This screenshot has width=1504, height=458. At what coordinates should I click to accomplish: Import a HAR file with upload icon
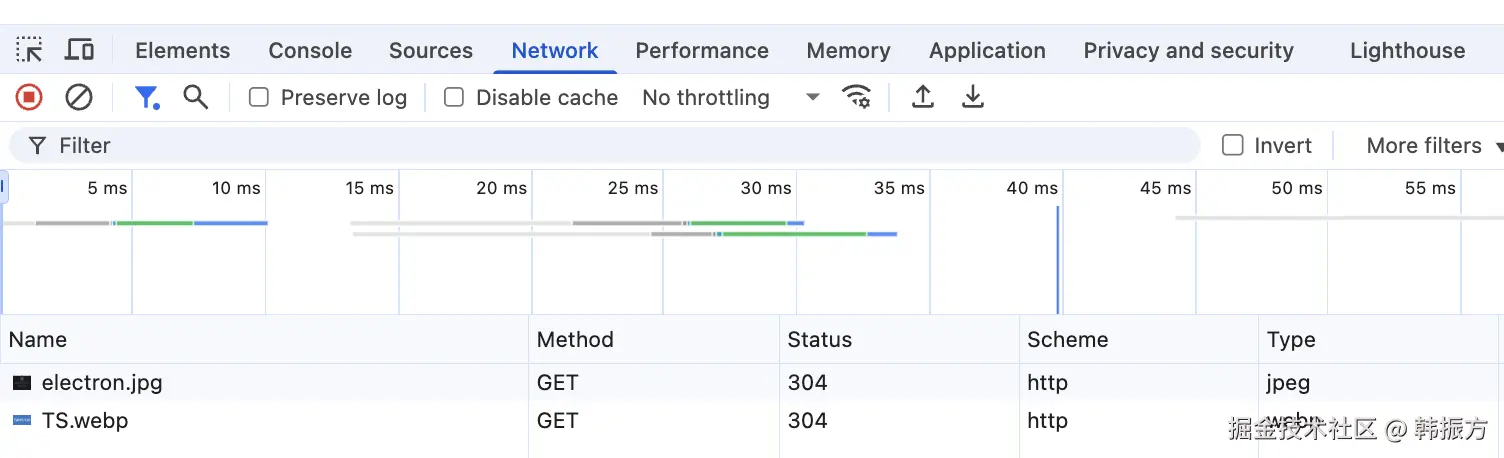(x=923, y=97)
